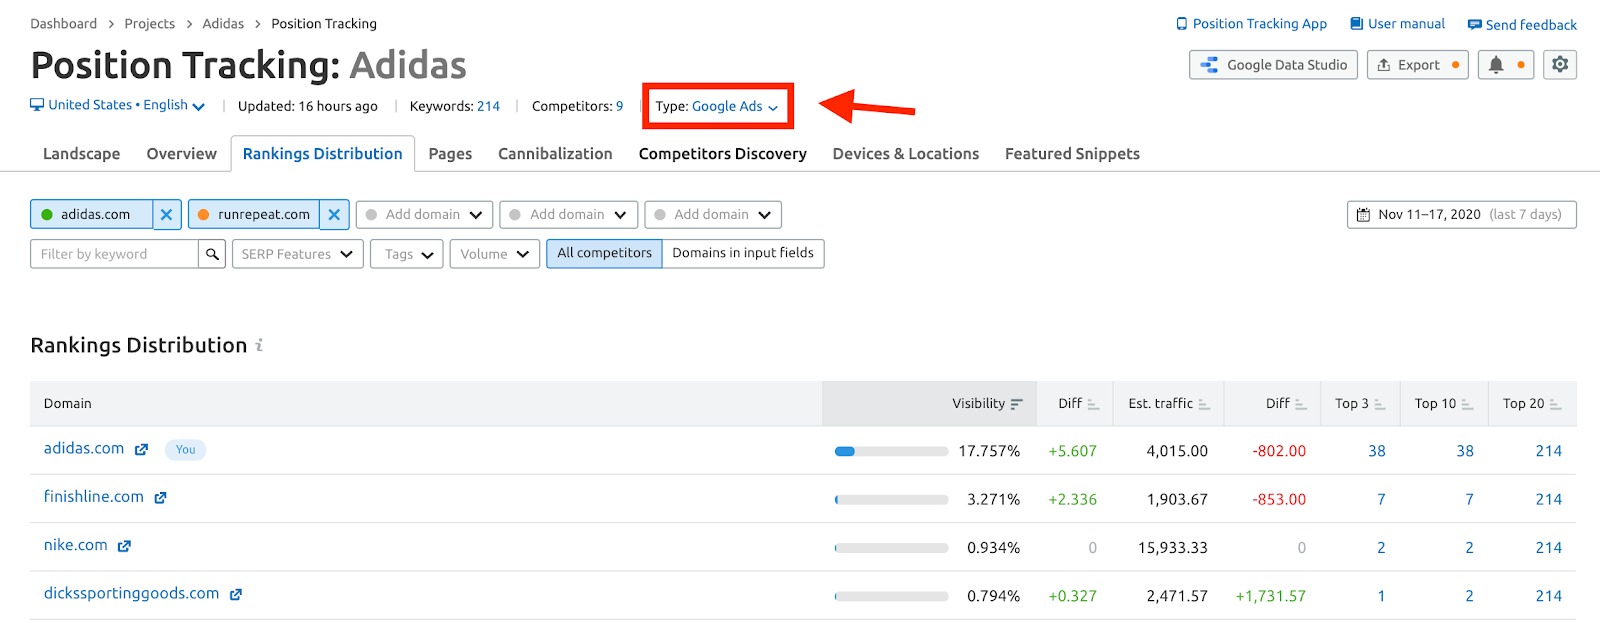Open finishline.com external link icon
The height and width of the screenshot is (627, 1600).
[160, 498]
